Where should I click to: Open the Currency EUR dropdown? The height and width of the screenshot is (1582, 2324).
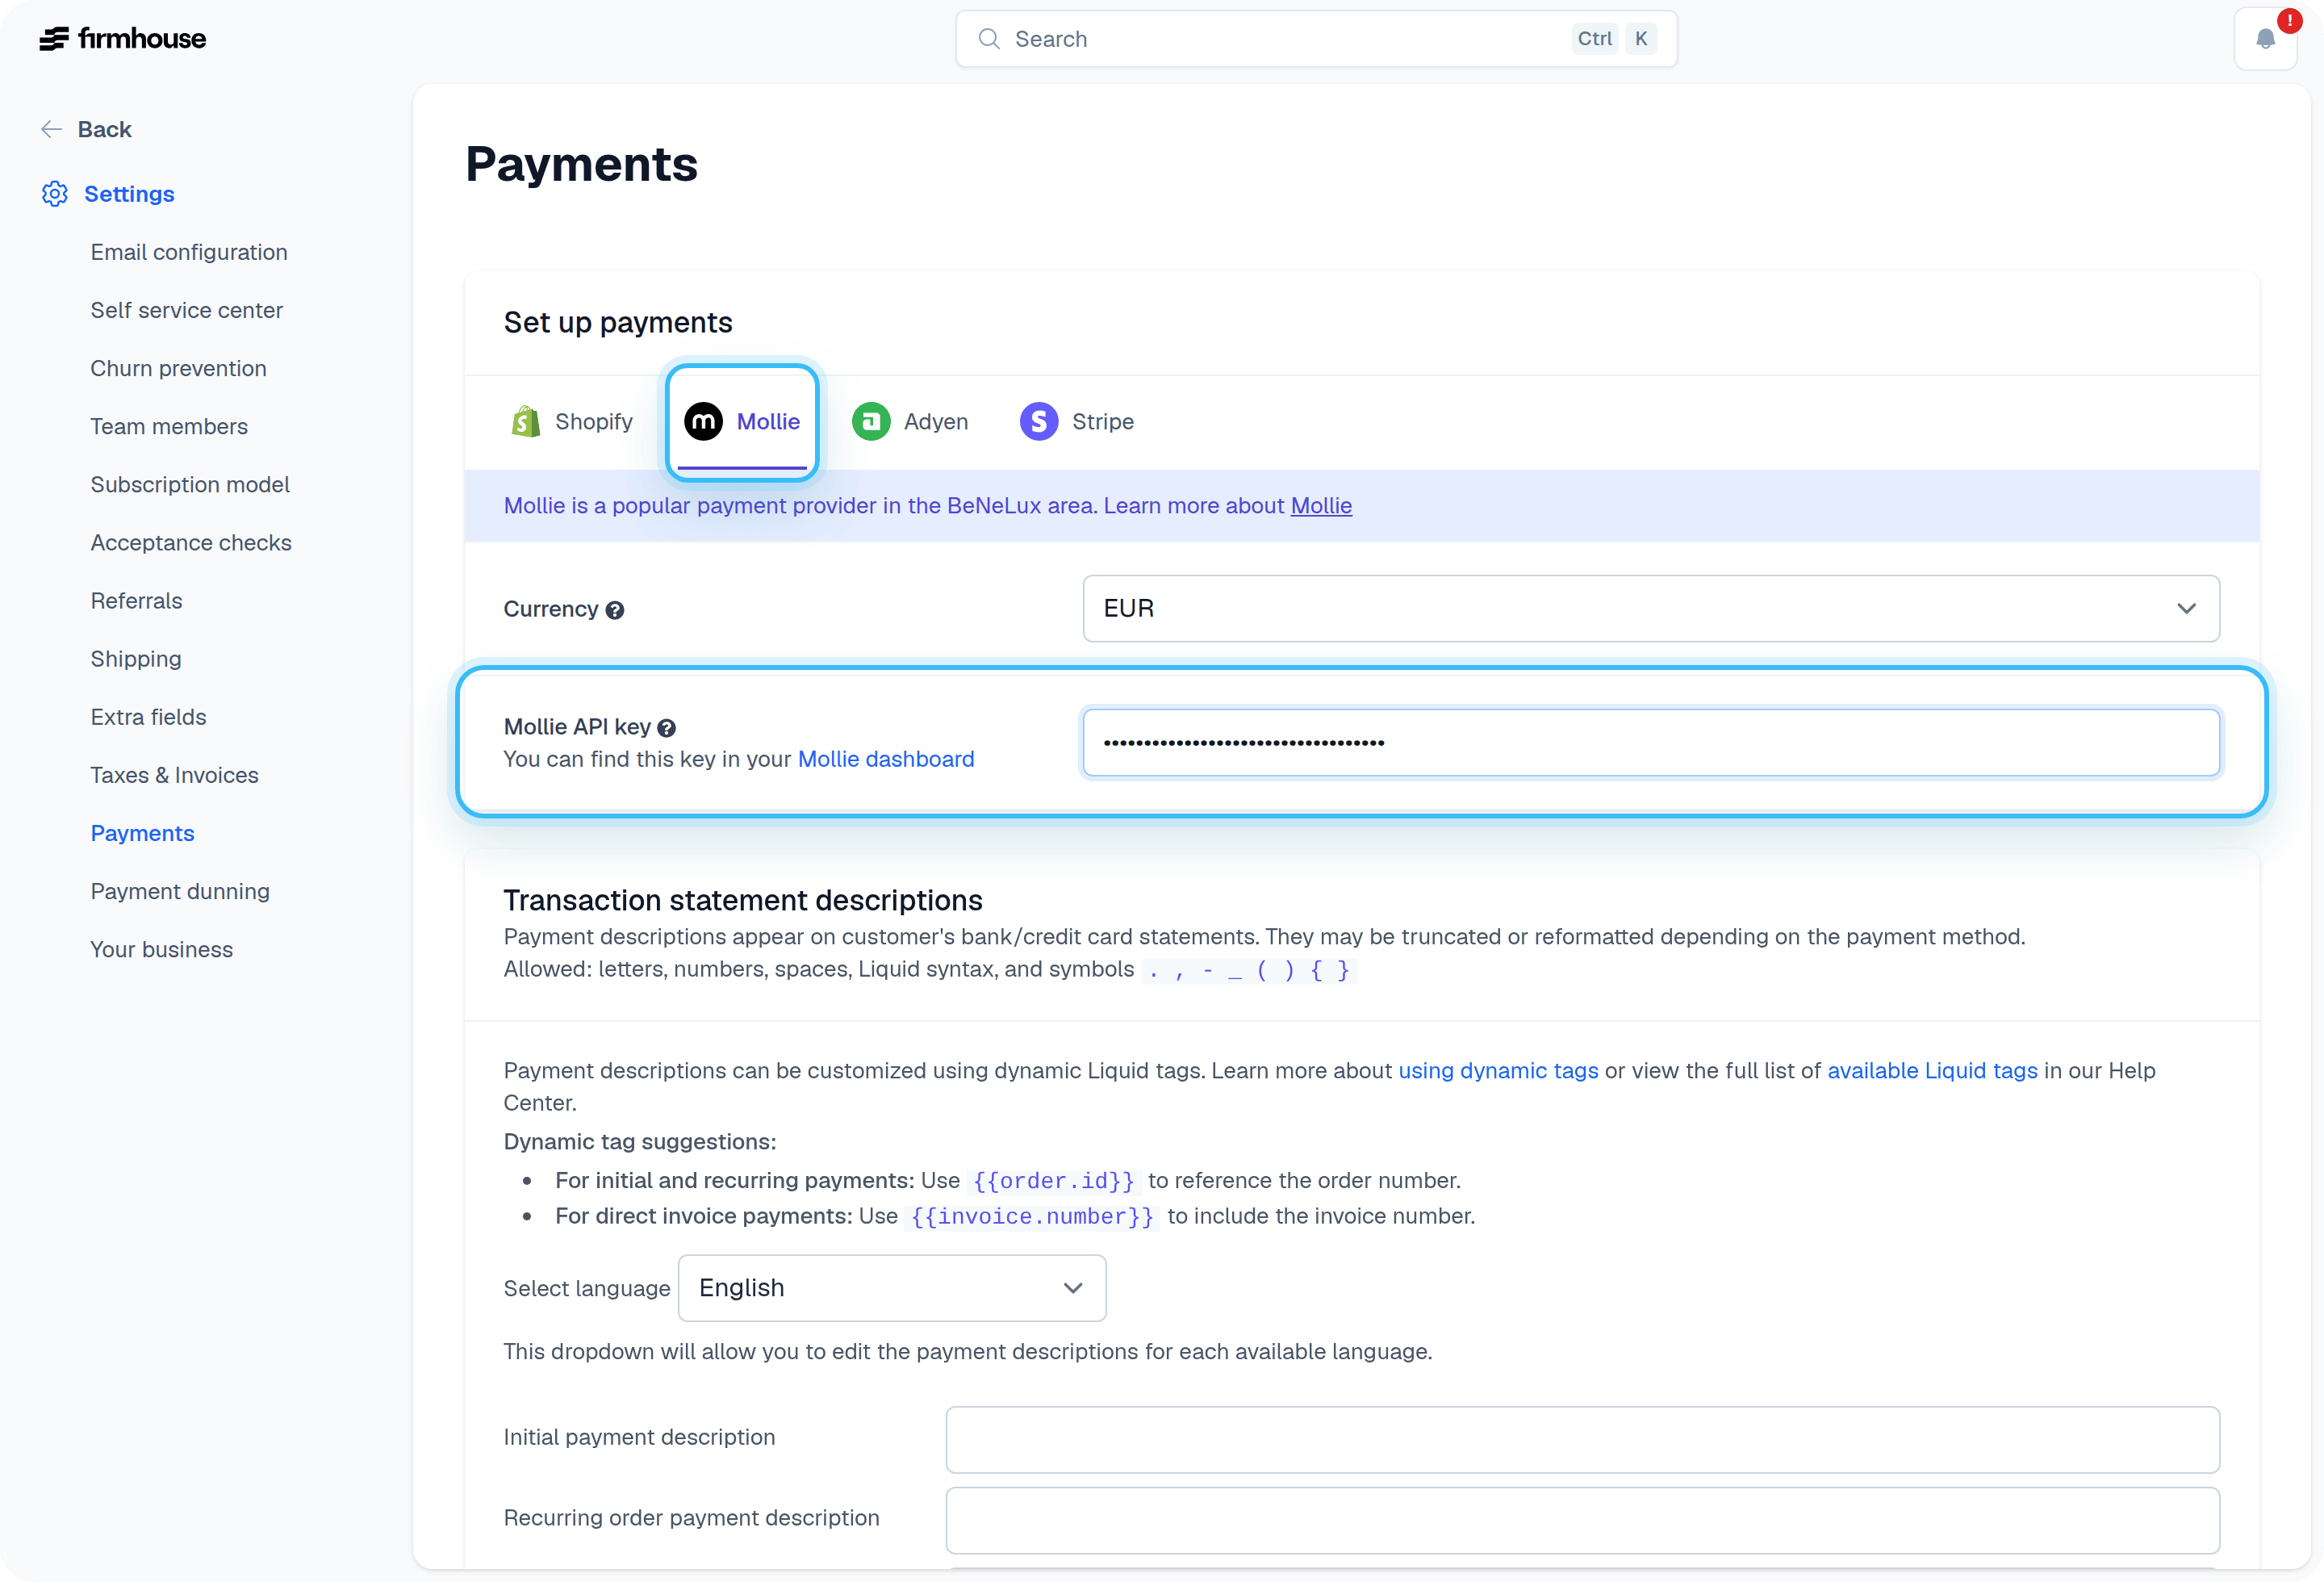click(x=1651, y=608)
